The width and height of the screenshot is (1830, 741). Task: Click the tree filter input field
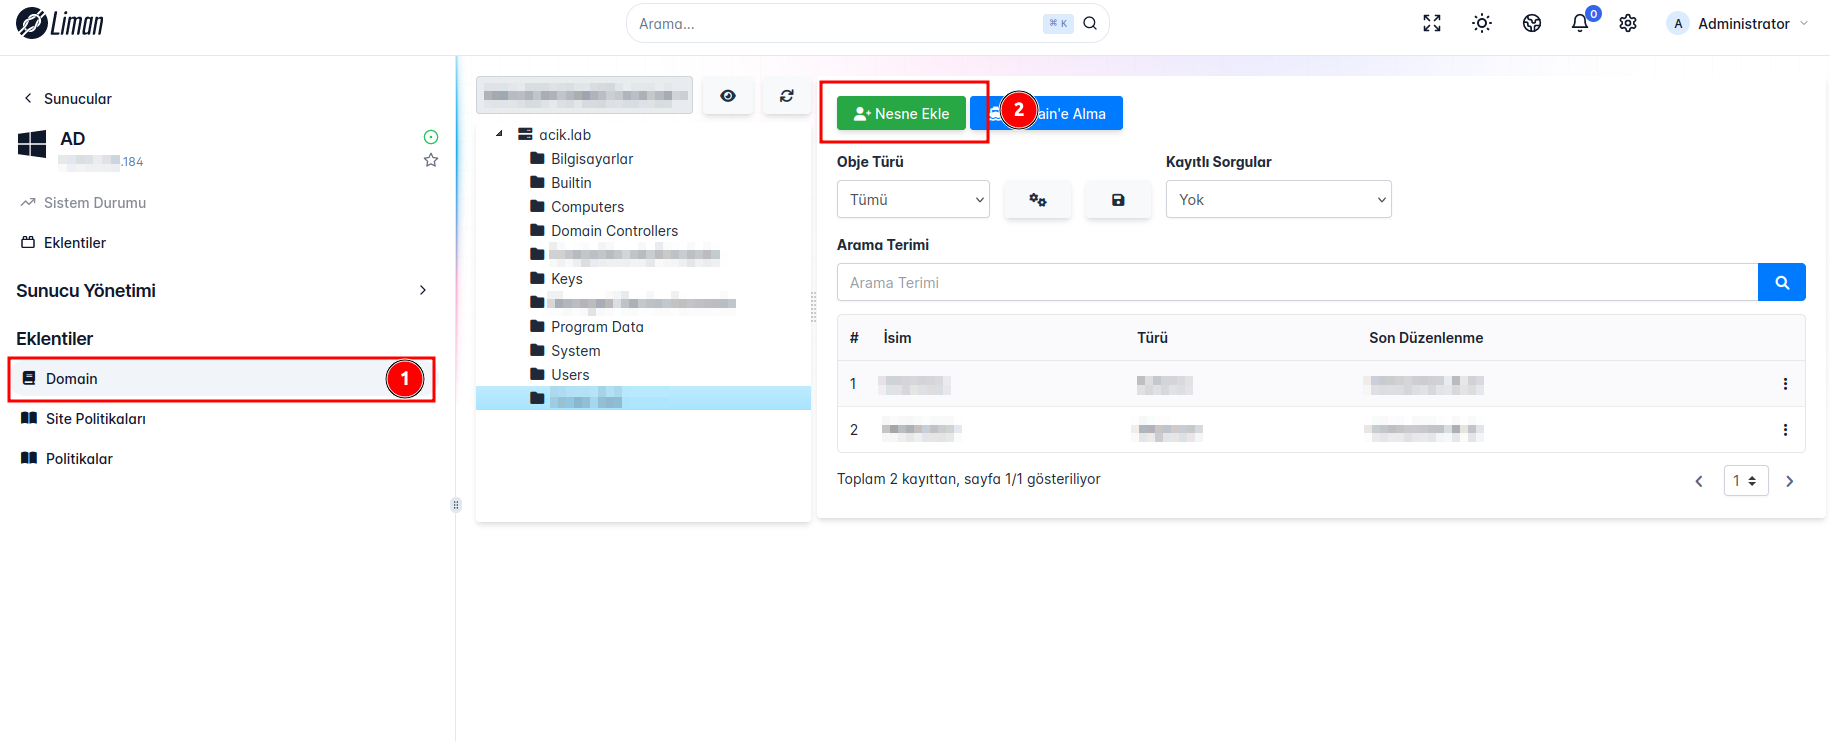click(x=585, y=96)
